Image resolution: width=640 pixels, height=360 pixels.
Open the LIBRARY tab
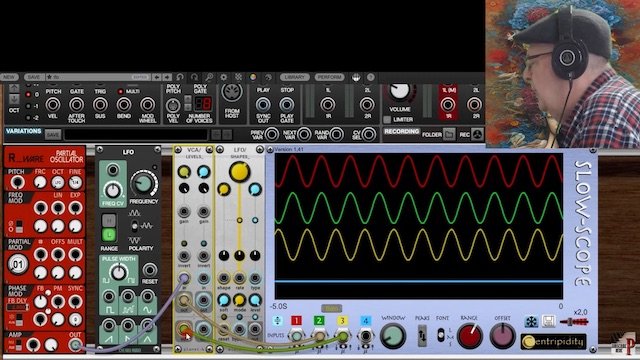[x=295, y=77]
